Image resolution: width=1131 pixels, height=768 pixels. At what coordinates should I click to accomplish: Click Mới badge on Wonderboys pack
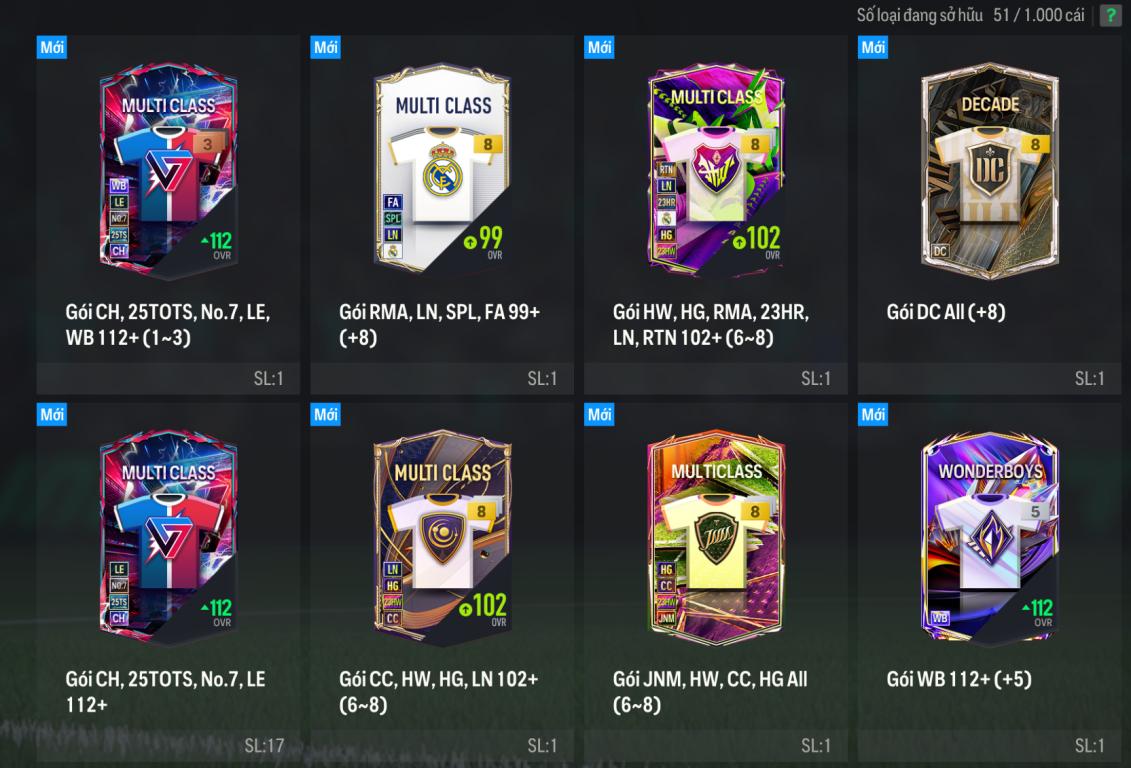point(873,415)
